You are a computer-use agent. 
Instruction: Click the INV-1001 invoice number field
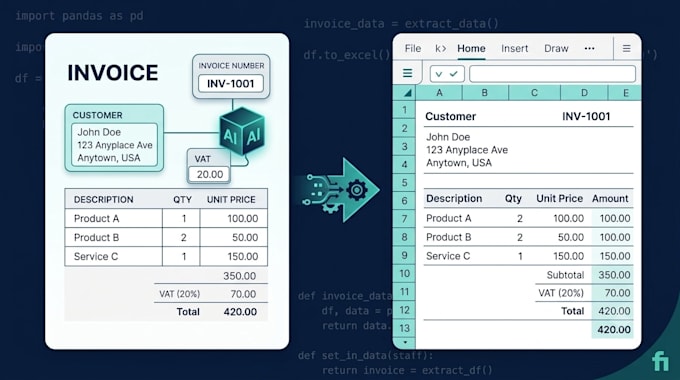(231, 83)
